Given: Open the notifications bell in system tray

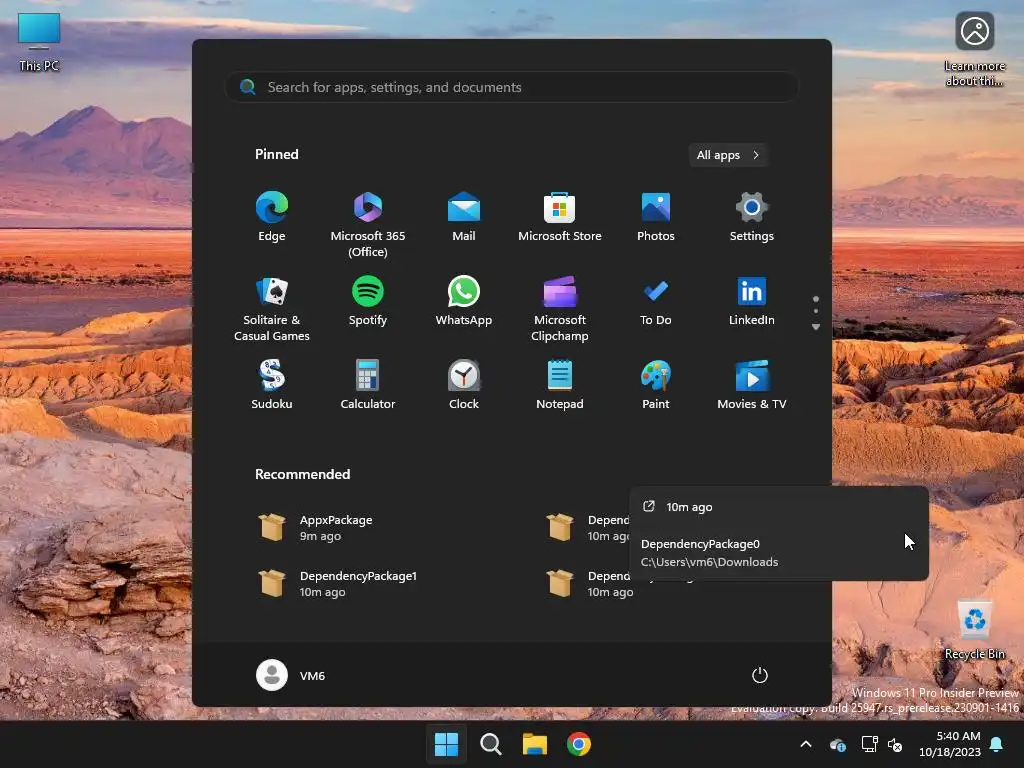Looking at the screenshot, I should point(997,744).
